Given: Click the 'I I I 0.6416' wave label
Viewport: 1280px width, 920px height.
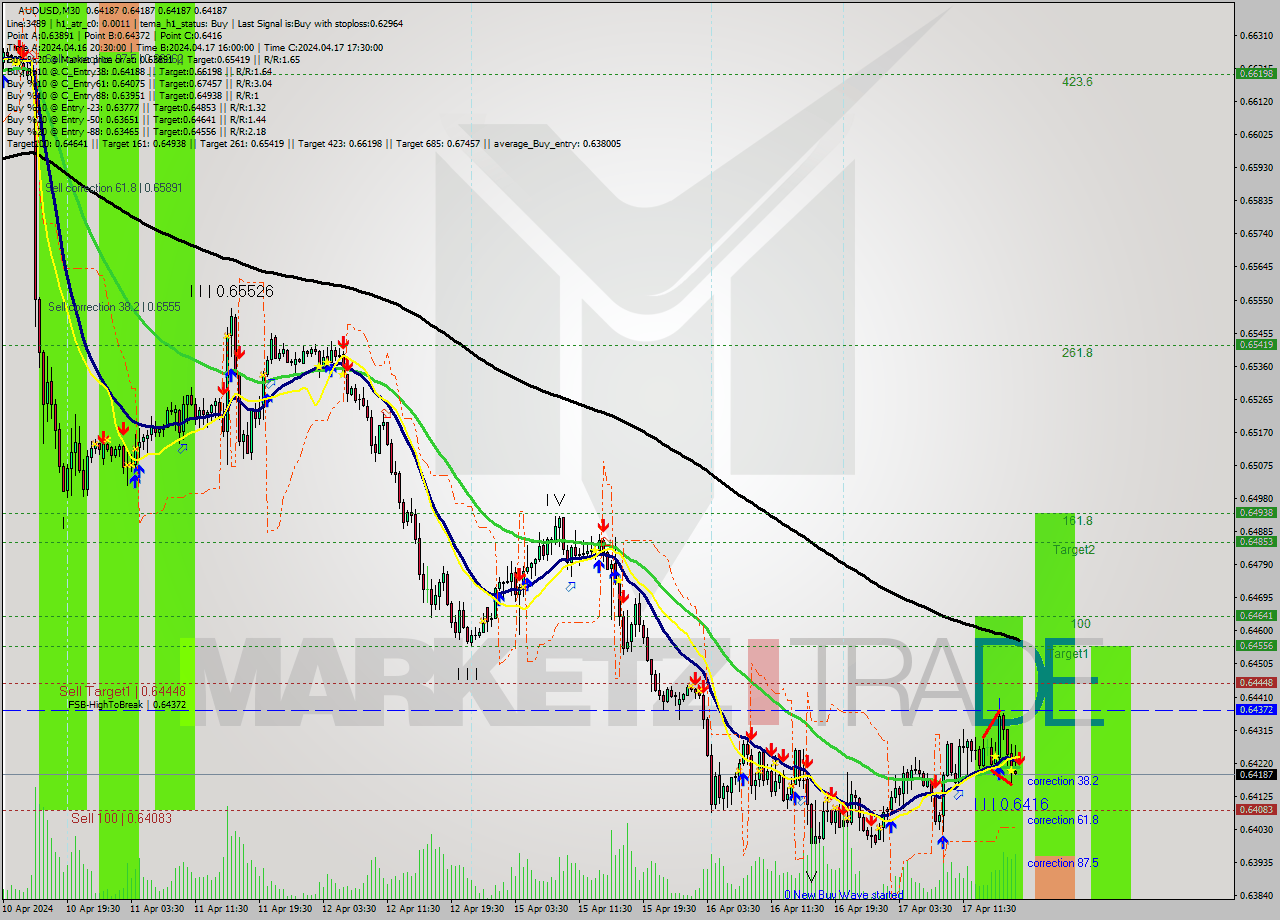Looking at the screenshot, I should coord(1011,804).
